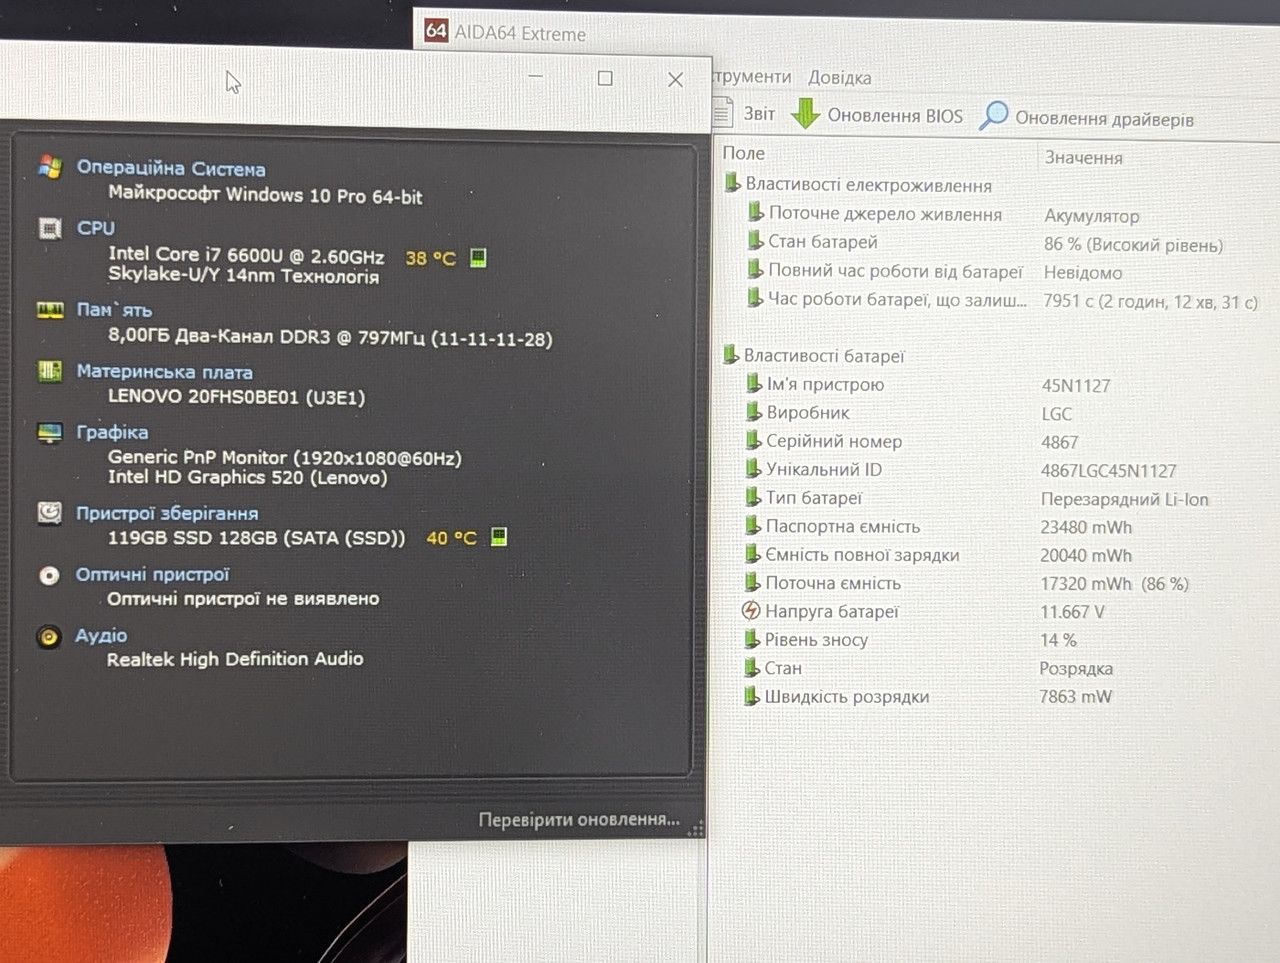Click the Intel Core i7 6600U text
The image size is (1280, 963).
(x=246, y=255)
